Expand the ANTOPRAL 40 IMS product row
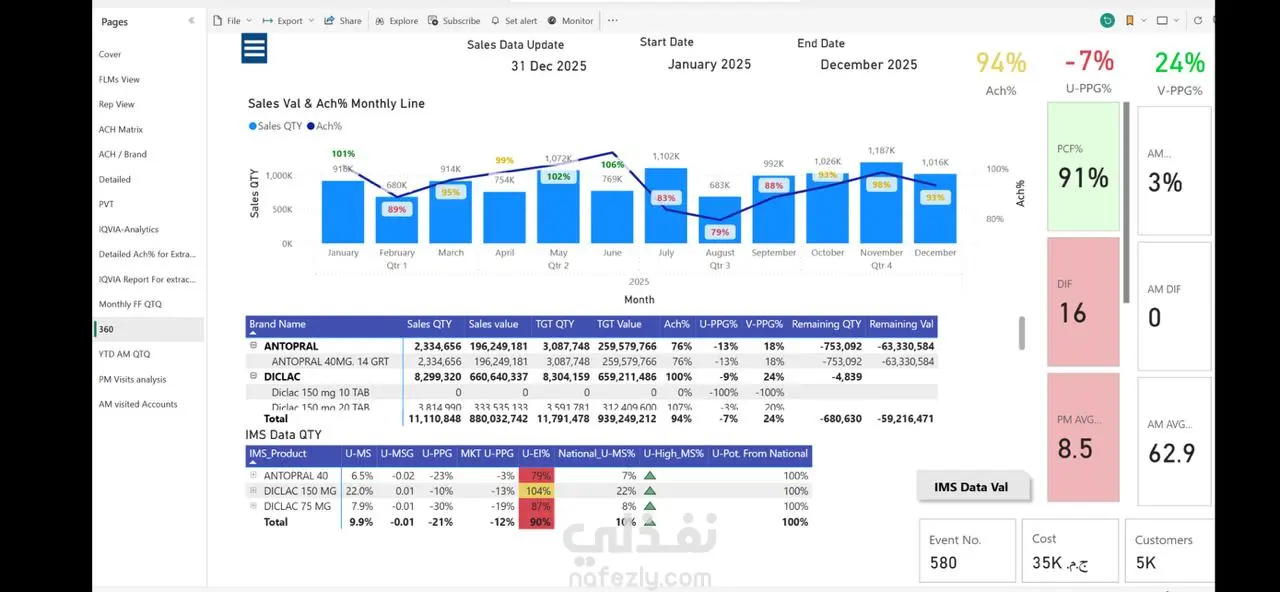 click(x=253, y=476)
